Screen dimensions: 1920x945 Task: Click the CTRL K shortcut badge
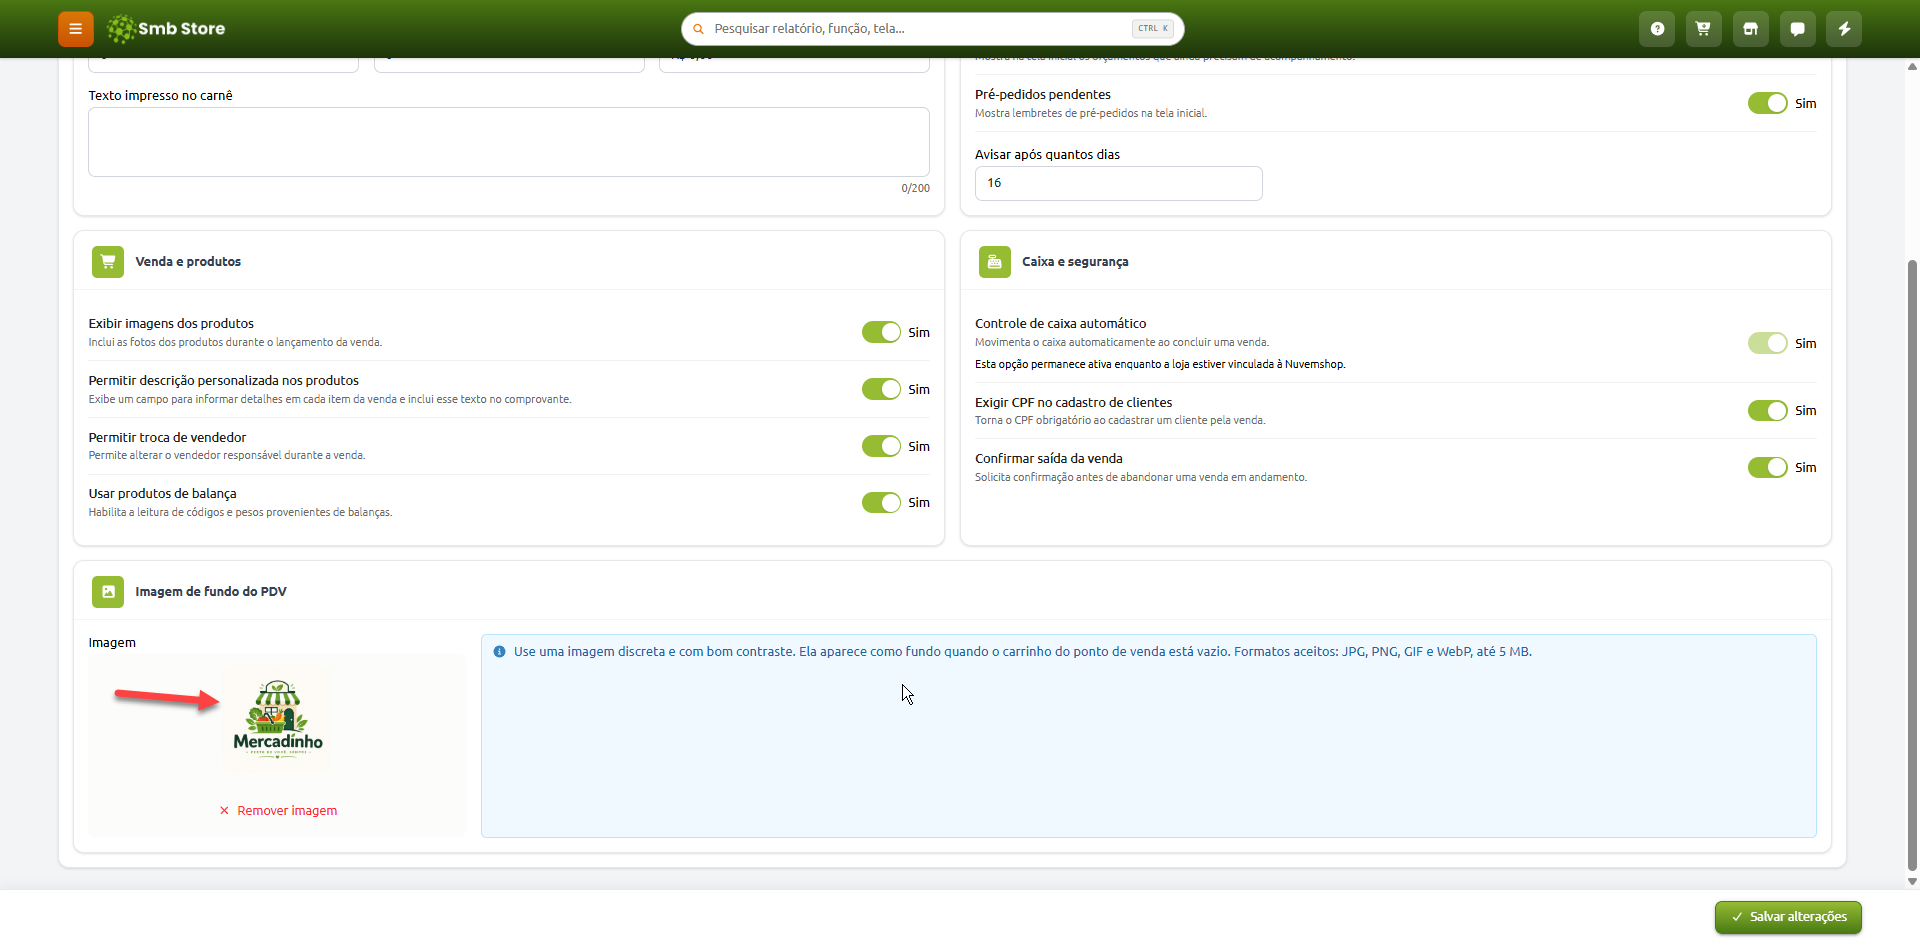1153,29
